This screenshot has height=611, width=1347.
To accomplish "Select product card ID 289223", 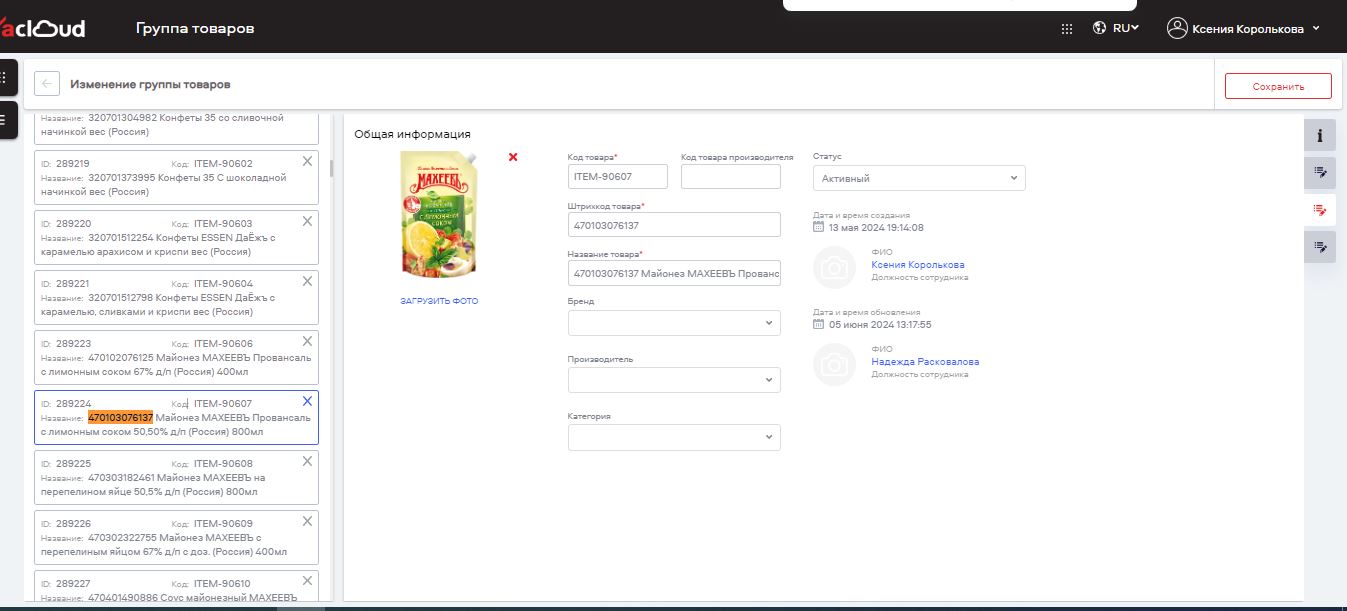I will coord(176,357).
